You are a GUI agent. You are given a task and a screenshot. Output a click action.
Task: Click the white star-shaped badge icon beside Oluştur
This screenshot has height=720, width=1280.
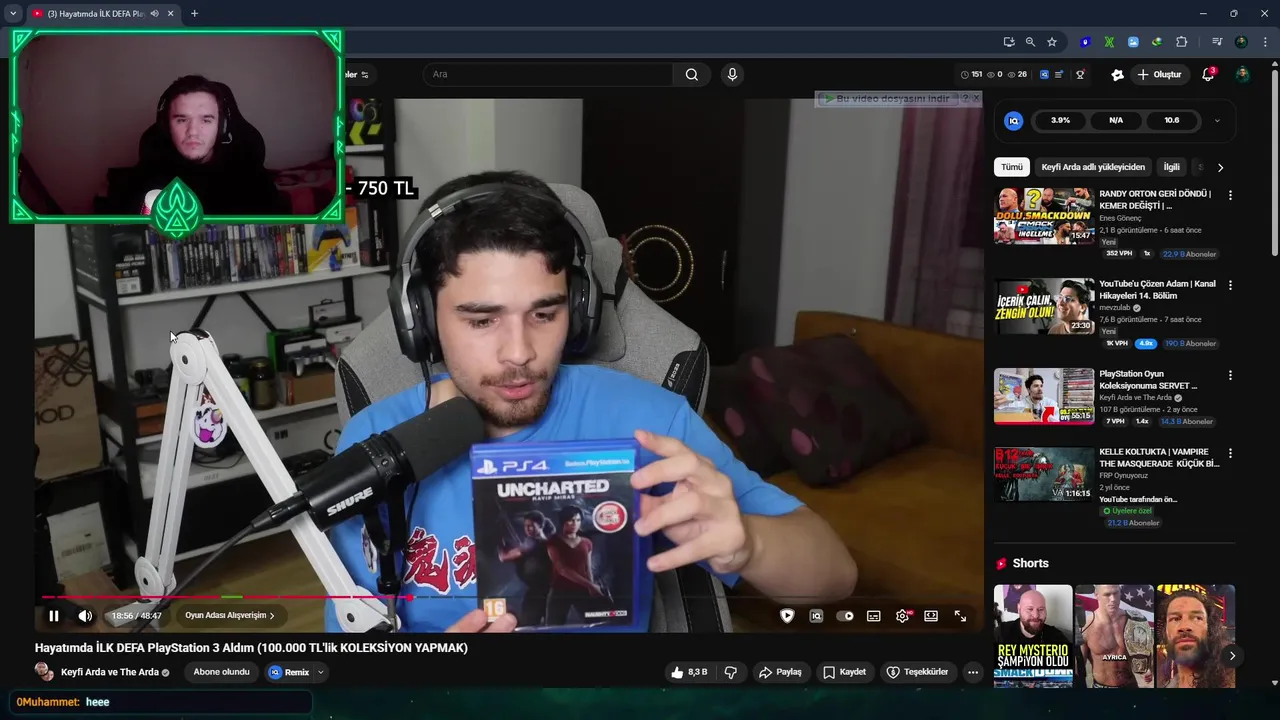tap(1117, 74)
